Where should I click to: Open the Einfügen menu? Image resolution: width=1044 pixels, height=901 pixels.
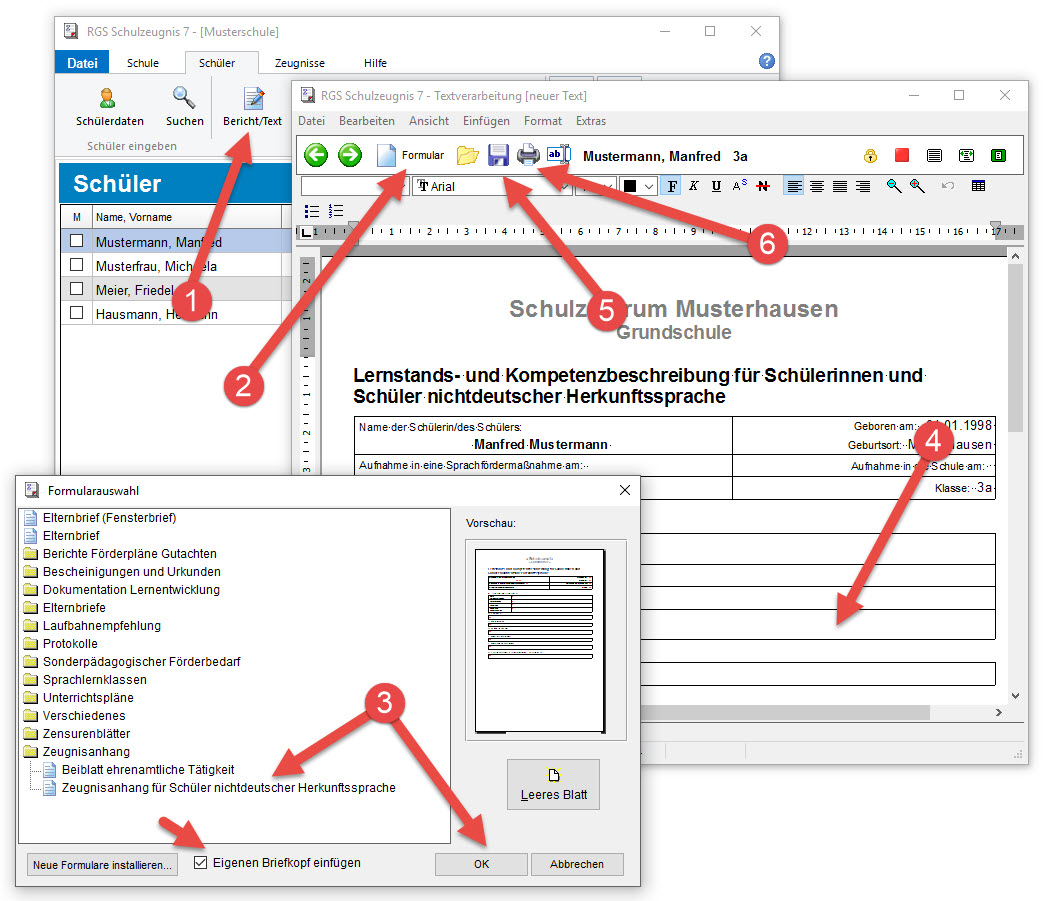pos(486,121)
